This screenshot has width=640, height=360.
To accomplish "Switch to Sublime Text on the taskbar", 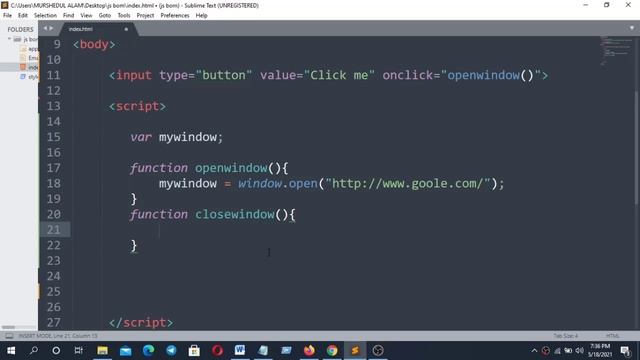I will coord(355,351).
